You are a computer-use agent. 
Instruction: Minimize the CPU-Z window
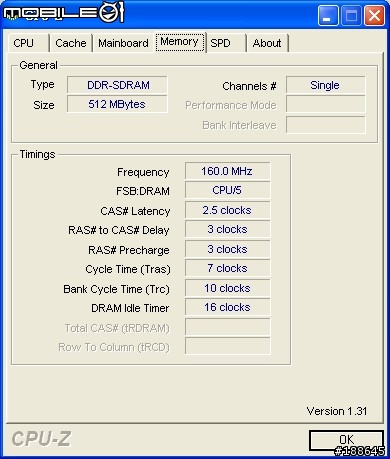click(328, 15)
